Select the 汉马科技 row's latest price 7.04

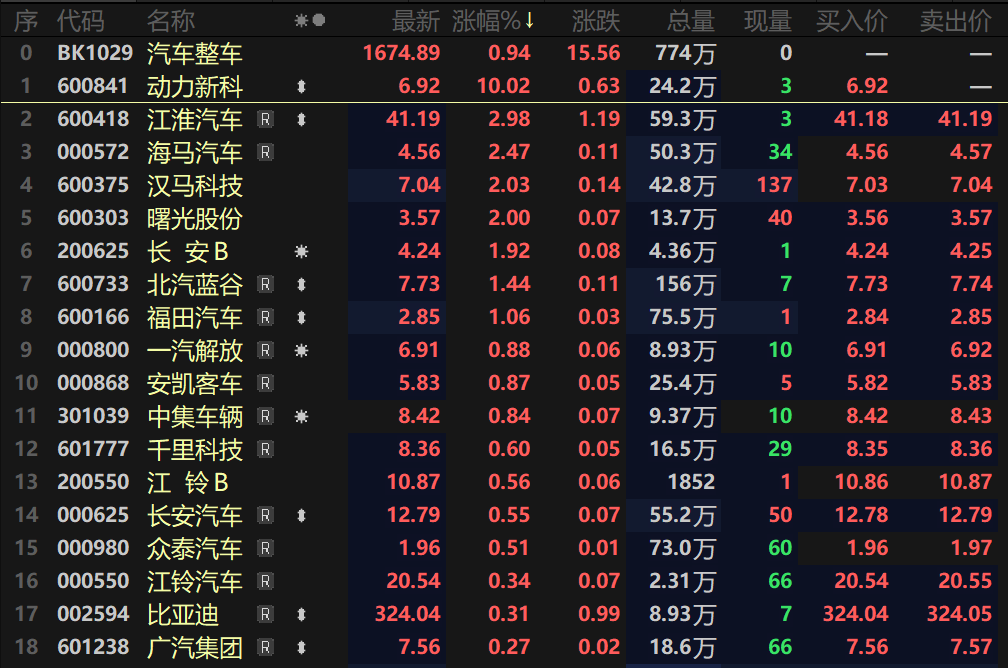tap(419, 186)
